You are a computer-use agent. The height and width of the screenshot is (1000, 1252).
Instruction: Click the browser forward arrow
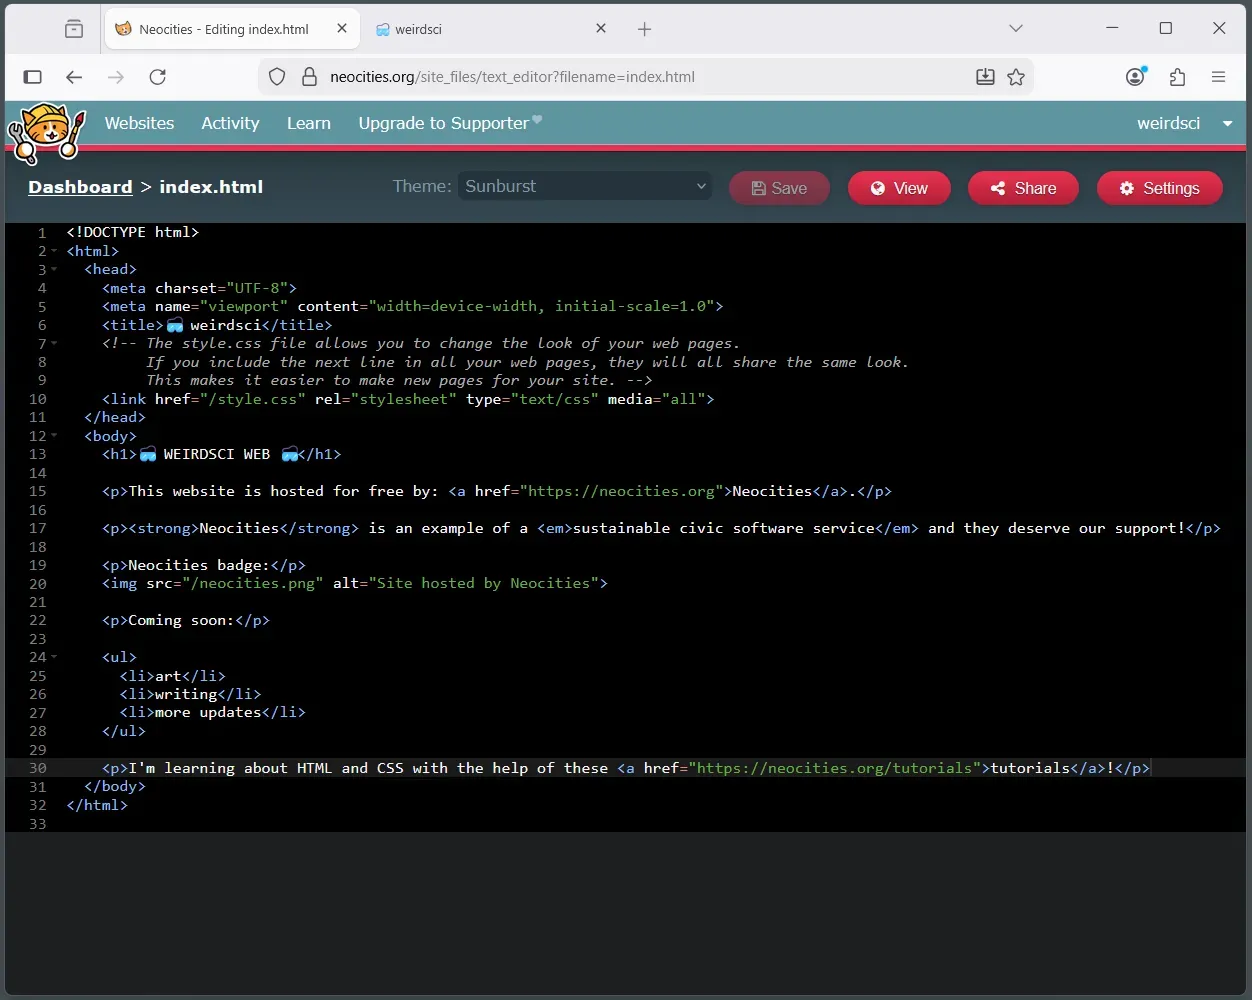click(116, 77)
